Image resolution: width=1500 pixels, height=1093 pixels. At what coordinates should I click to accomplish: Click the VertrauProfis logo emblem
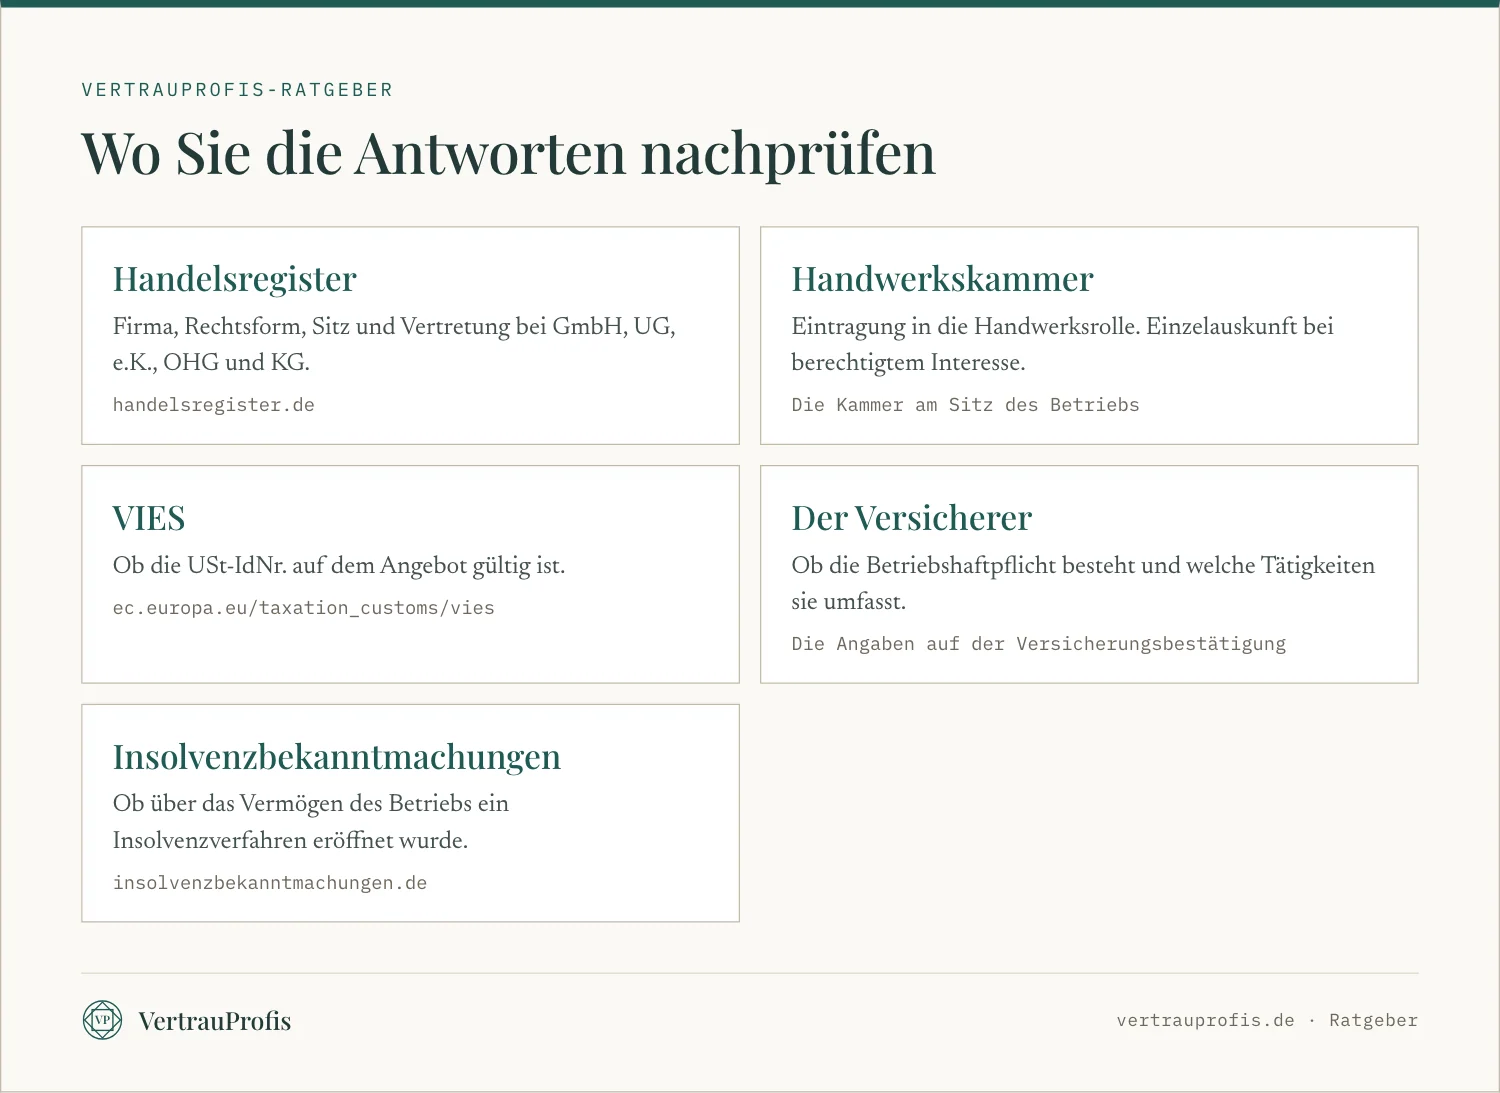pos(102,1020)
